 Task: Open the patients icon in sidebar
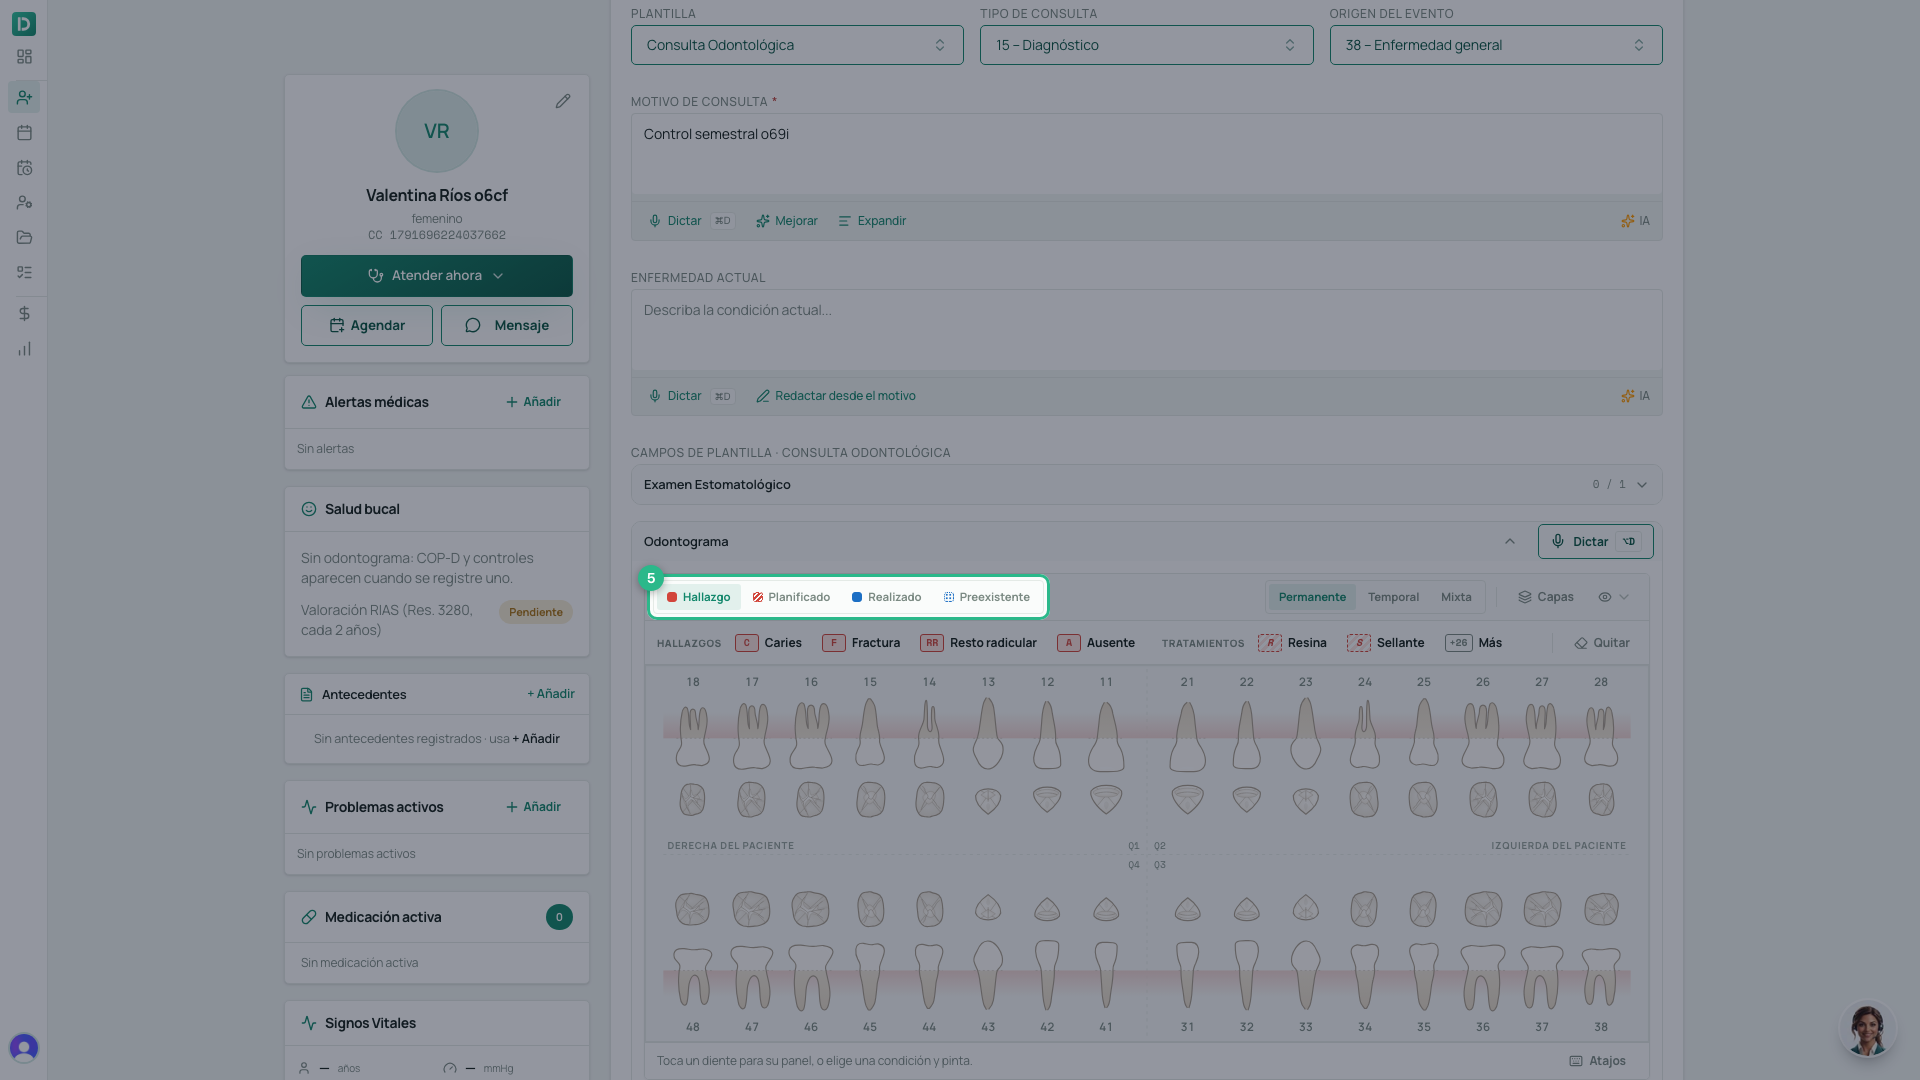click(24, 97)
